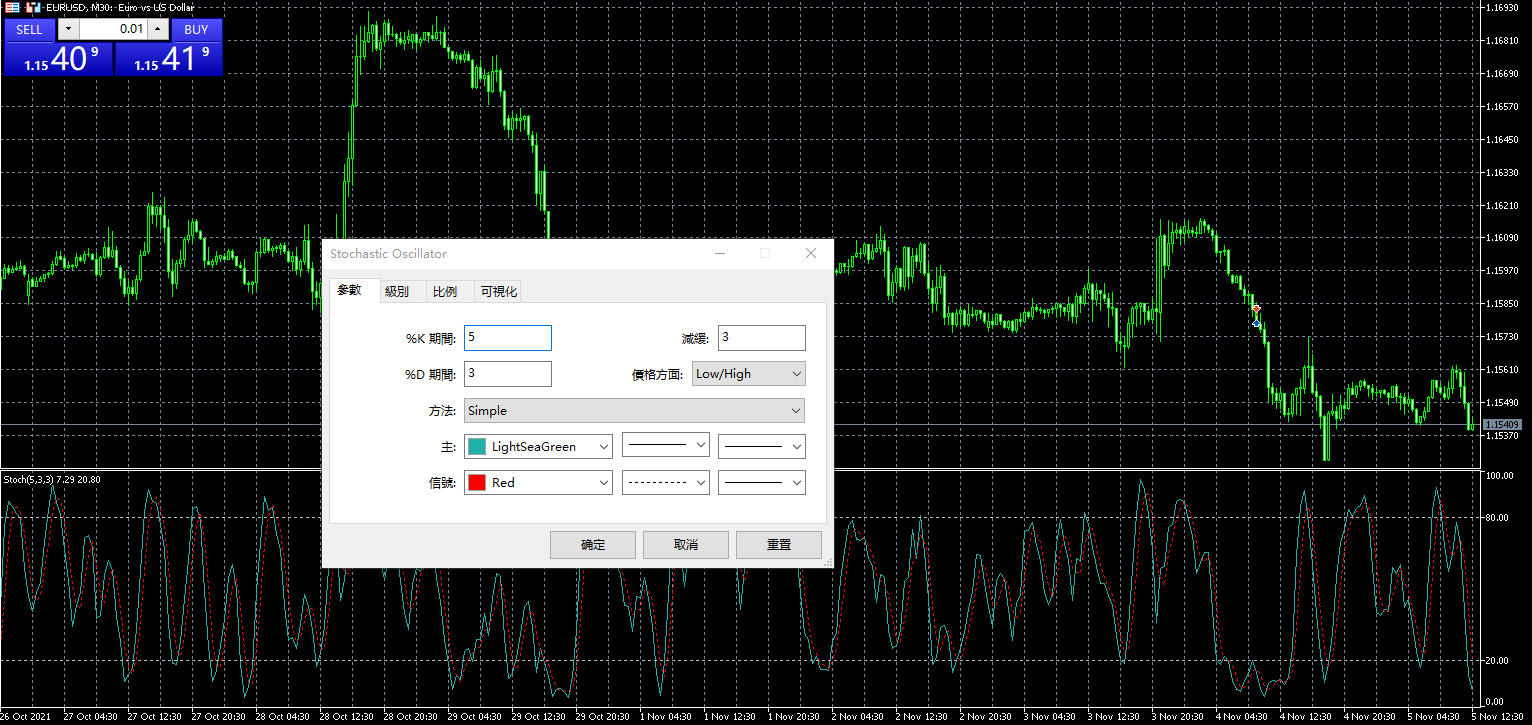This screenshot has height=725, width=1532.
Task: Click the current price label 1.15409
Action: [x=1503, y=425]
